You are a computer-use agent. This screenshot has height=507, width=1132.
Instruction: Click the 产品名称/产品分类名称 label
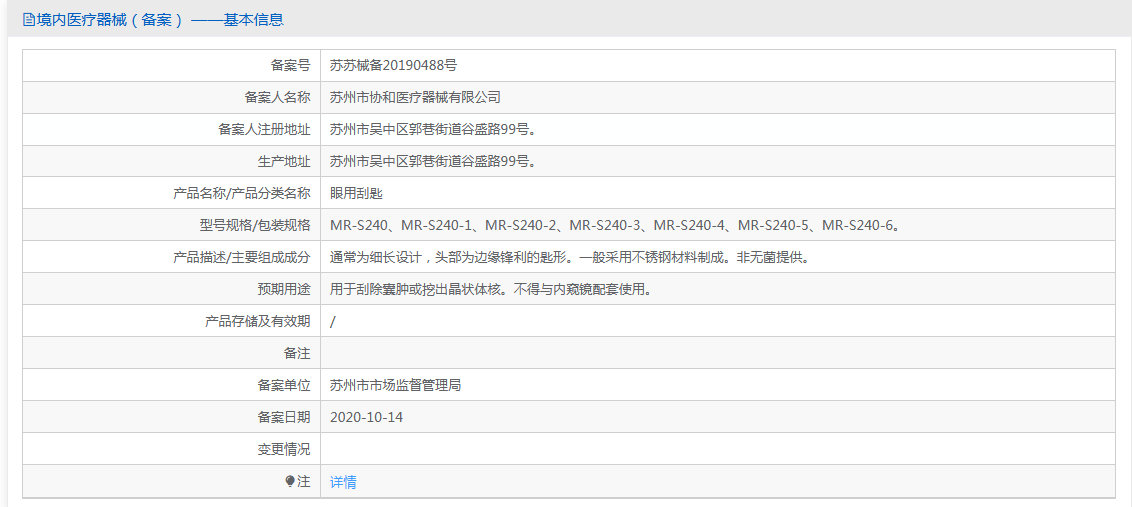point(242,193)
